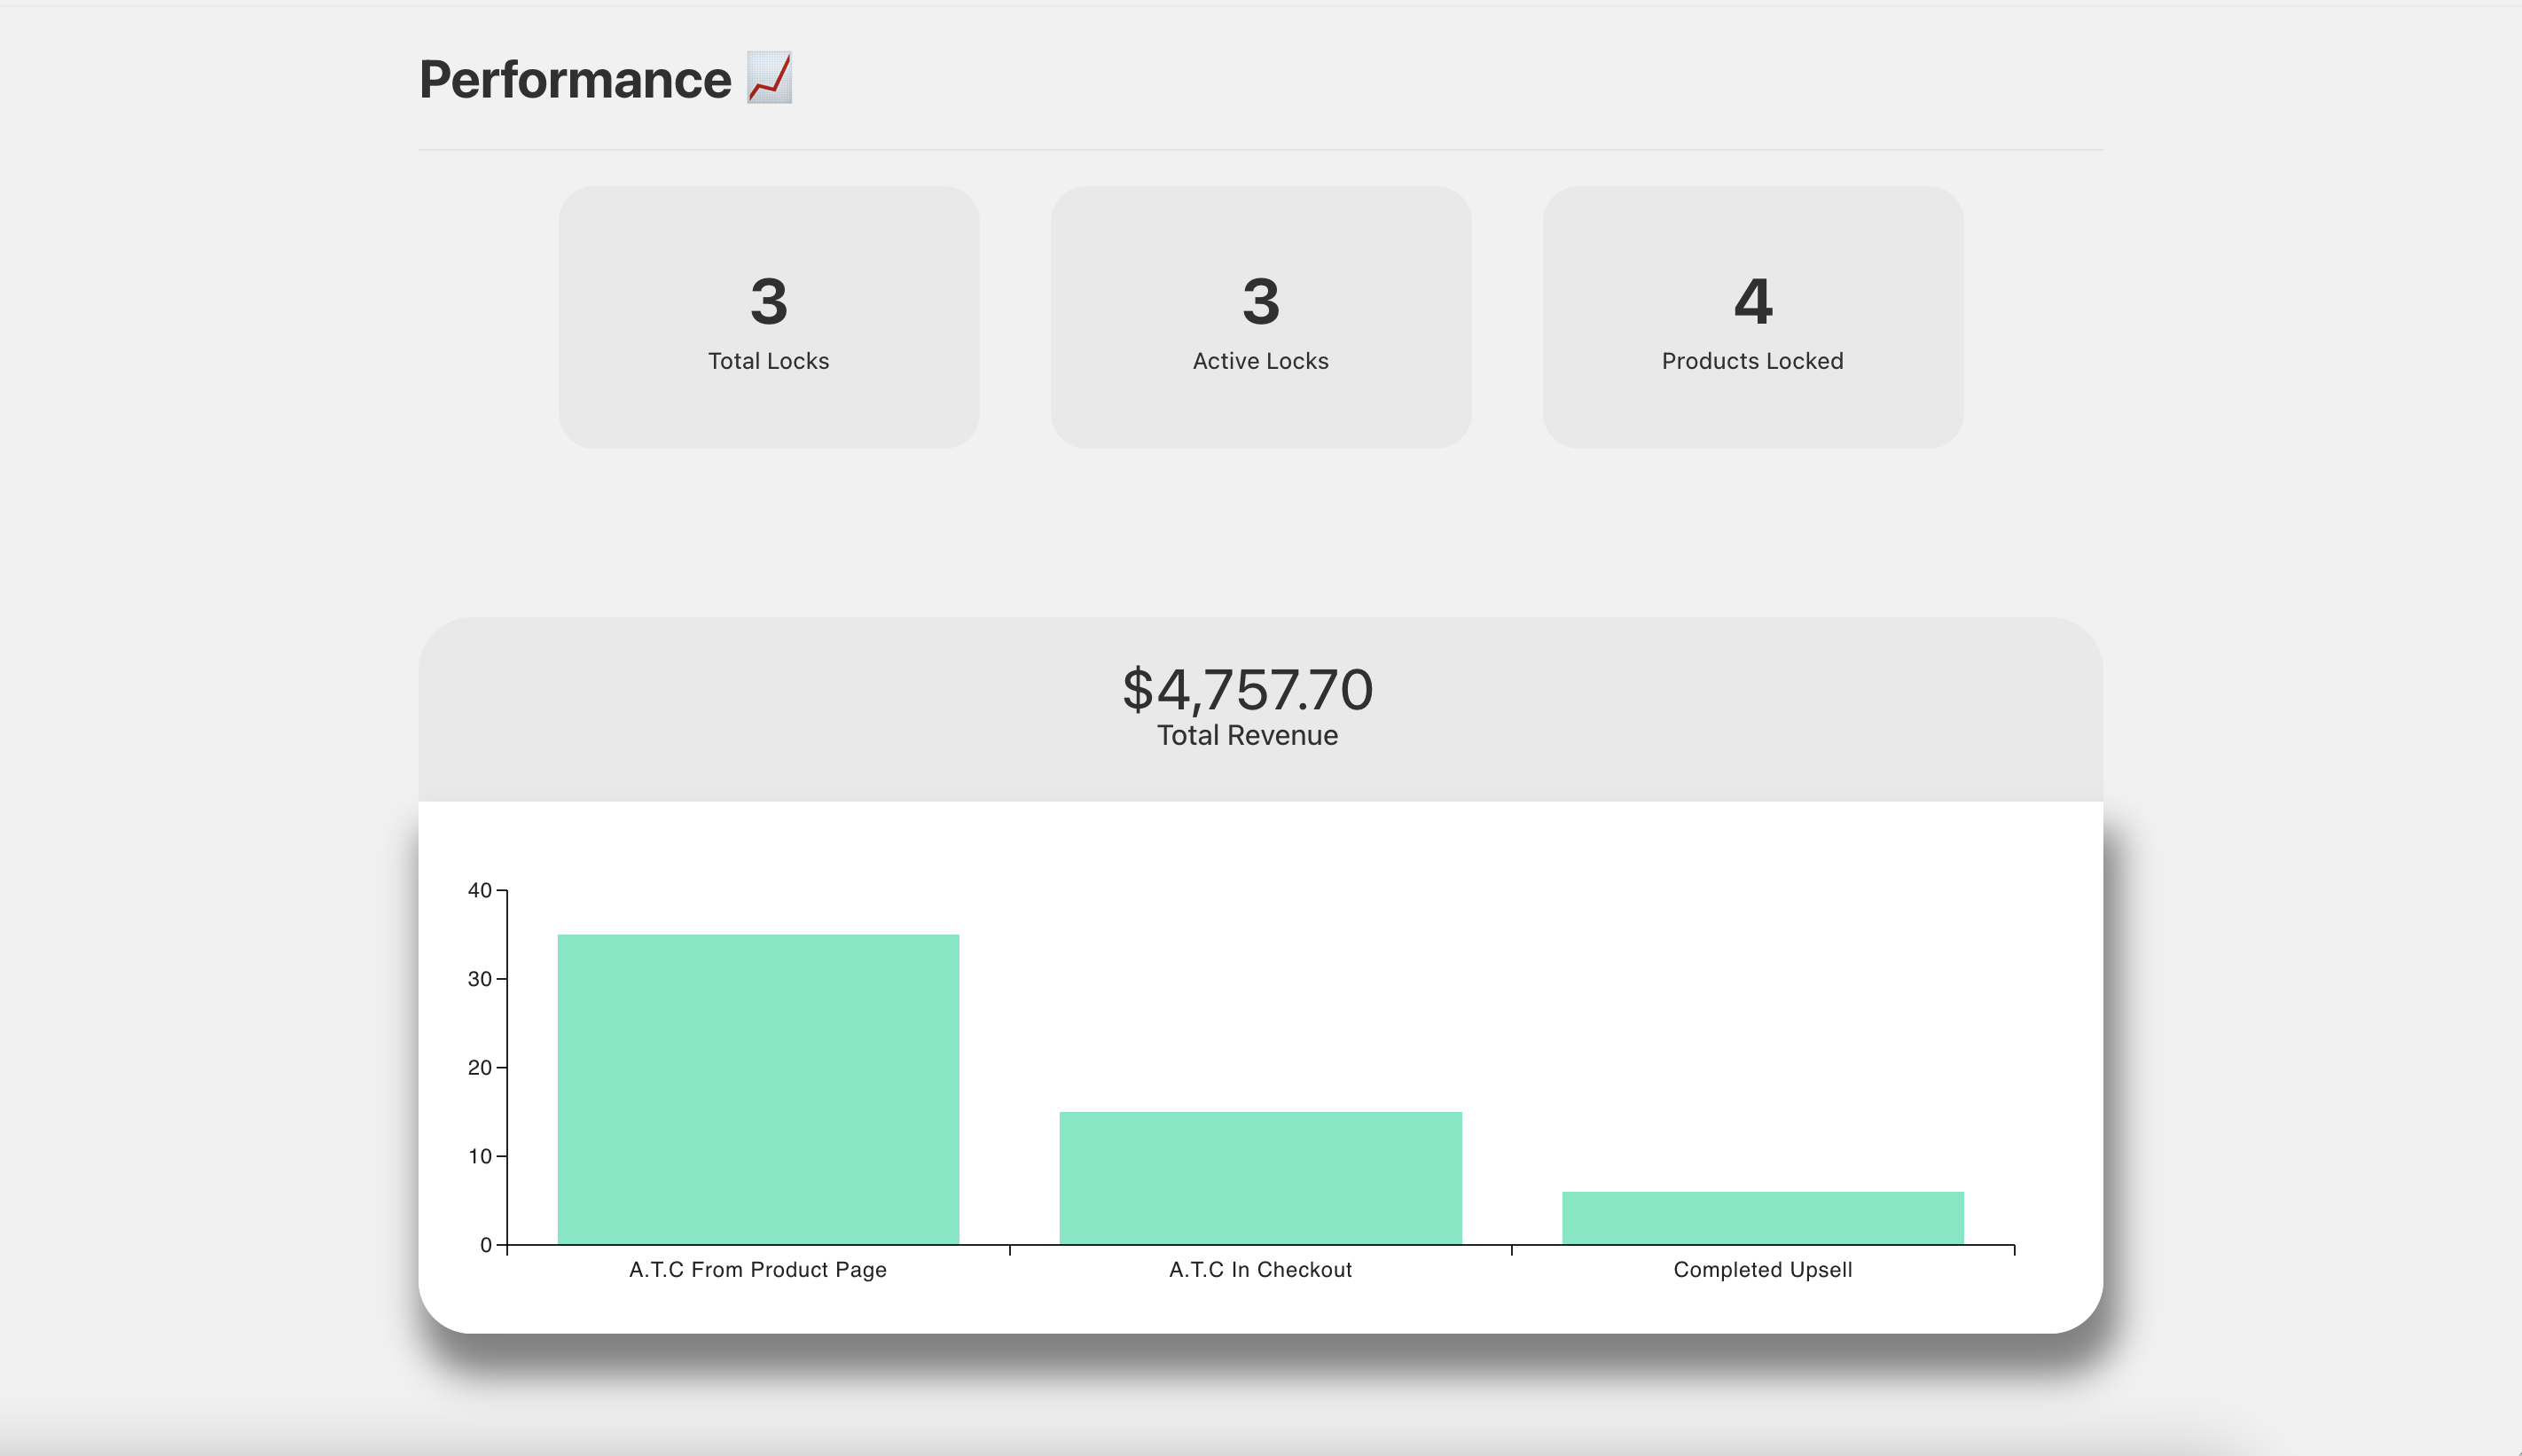Viewport: 2522px width, 1456px height.
Task: Click the 0 tick on y-axis
Action: [x=485, y=1245]
